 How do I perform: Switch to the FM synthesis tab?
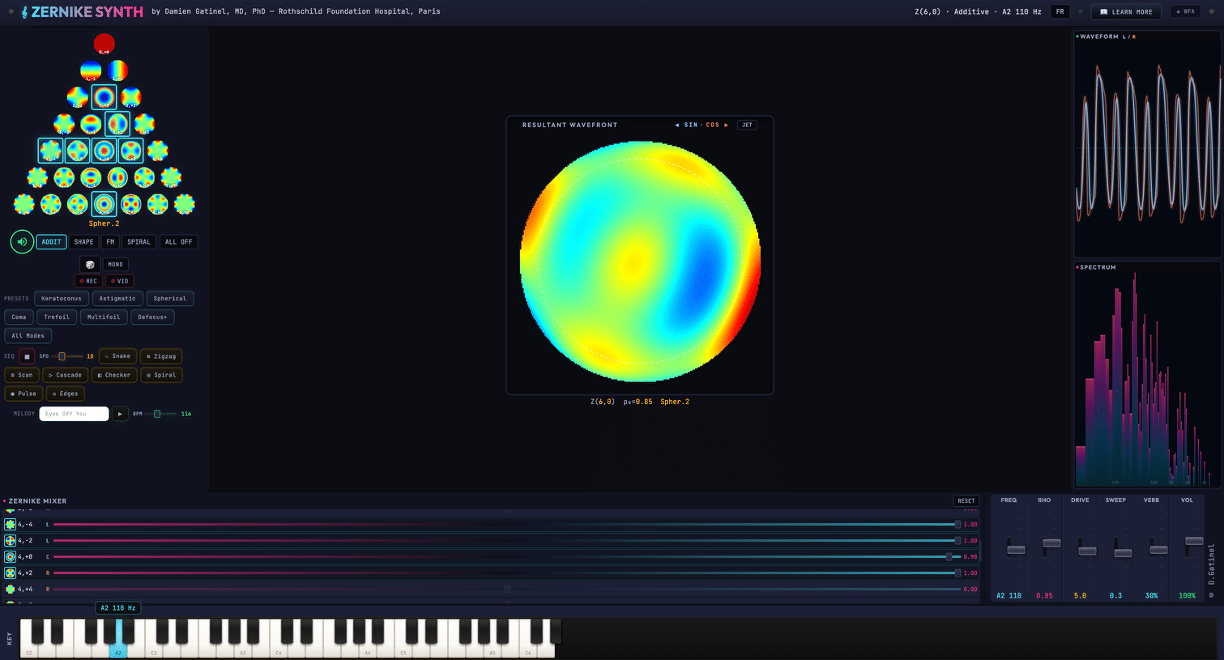110,241
